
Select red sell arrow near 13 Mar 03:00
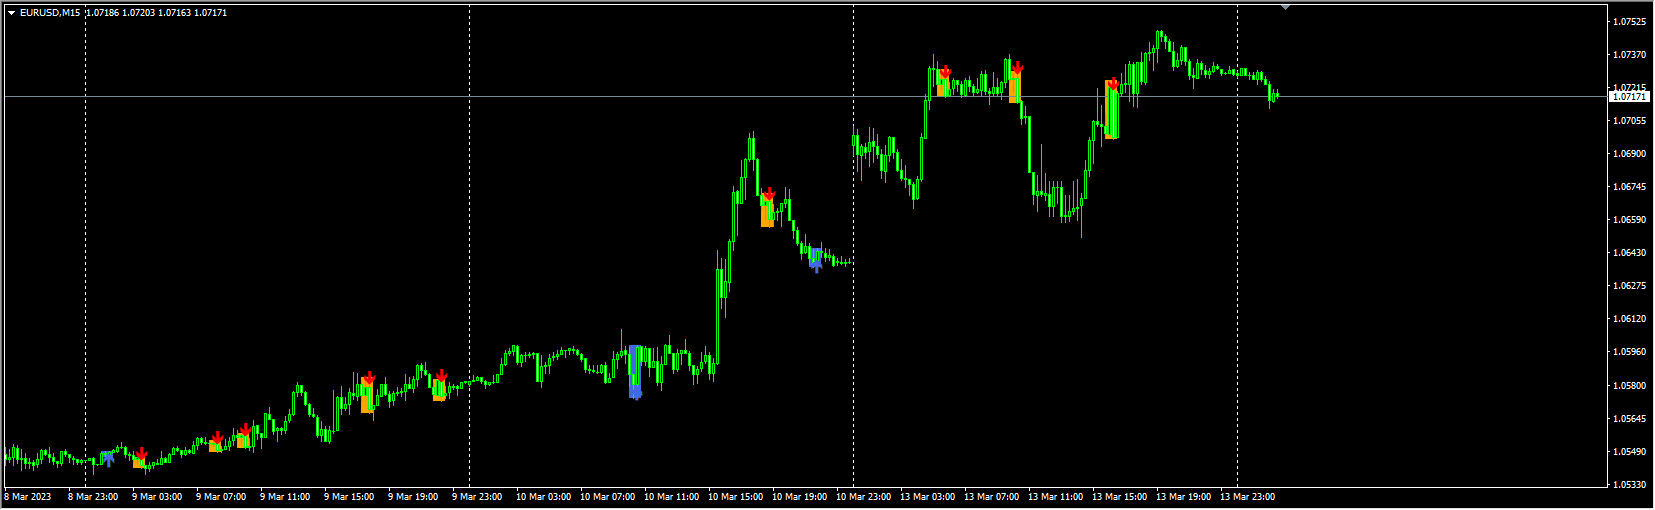pos(945,72)
